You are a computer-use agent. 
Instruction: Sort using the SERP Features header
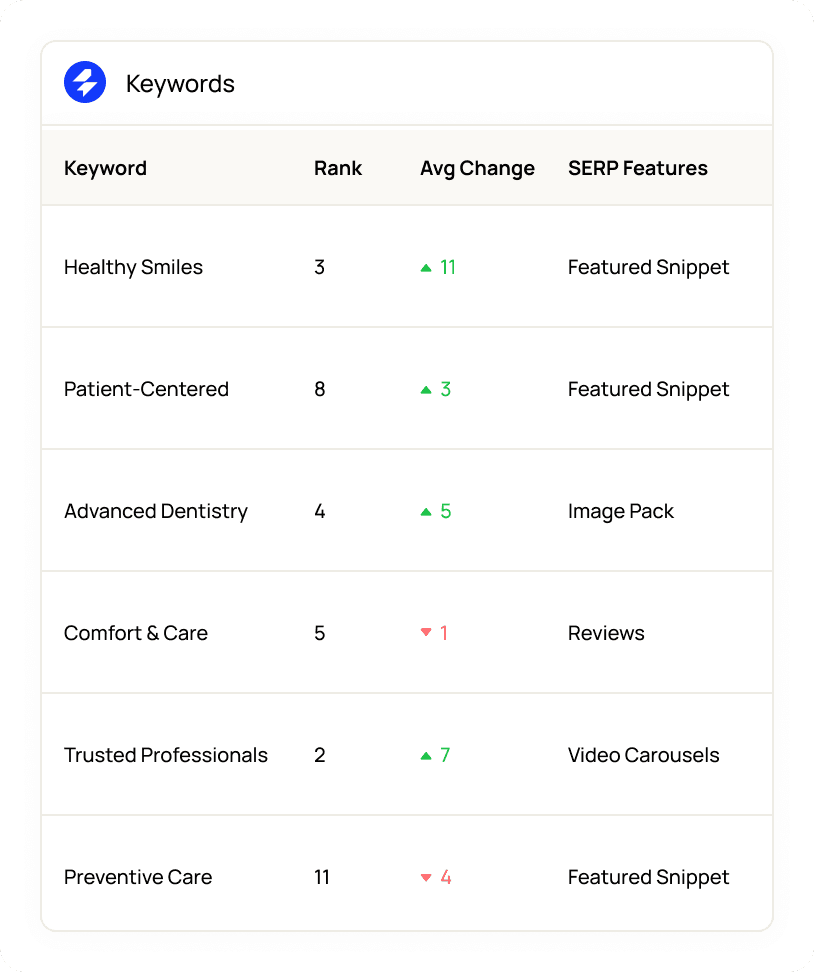637,168
